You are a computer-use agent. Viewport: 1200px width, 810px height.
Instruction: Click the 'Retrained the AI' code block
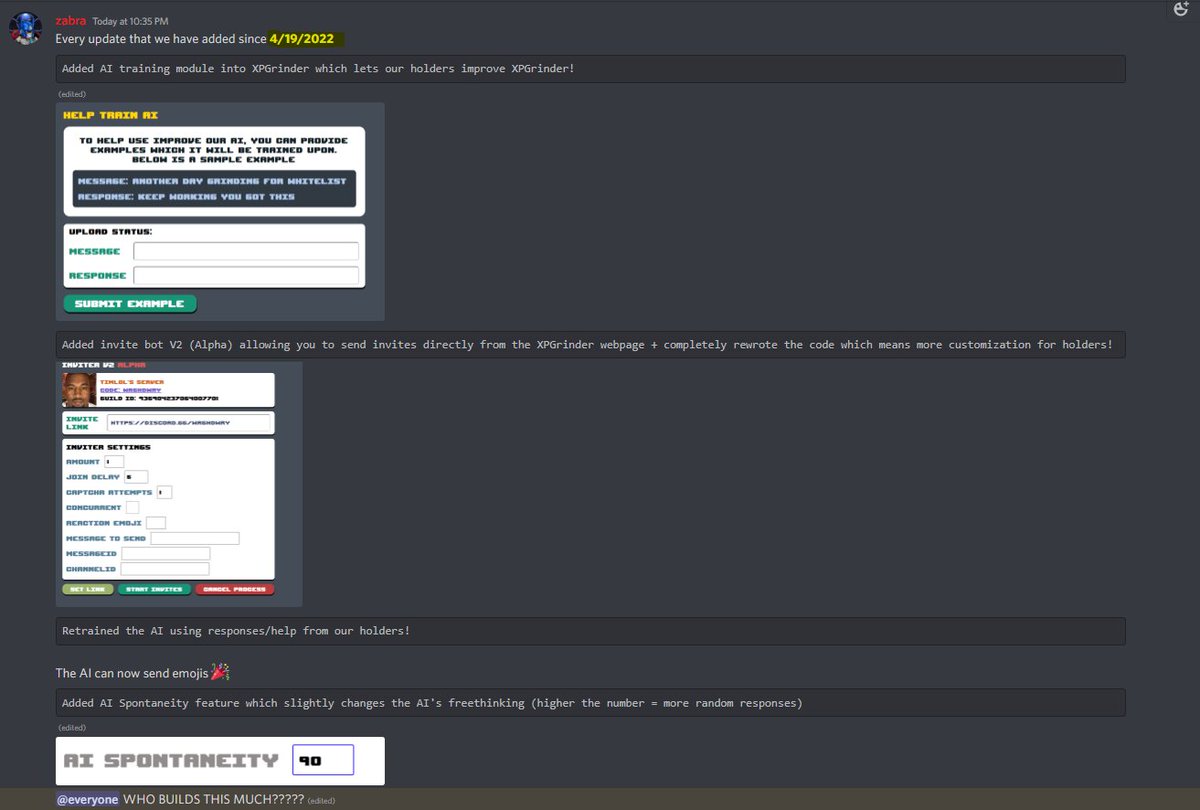[590, 631]
